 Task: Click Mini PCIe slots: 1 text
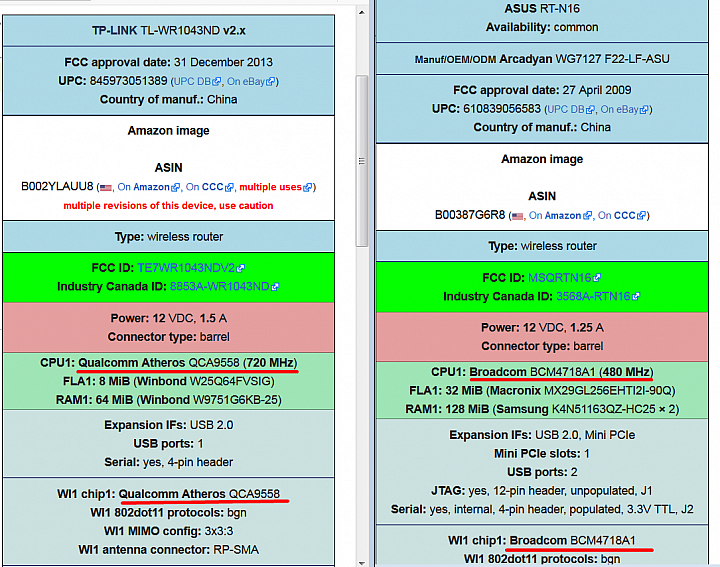point(542,454)
